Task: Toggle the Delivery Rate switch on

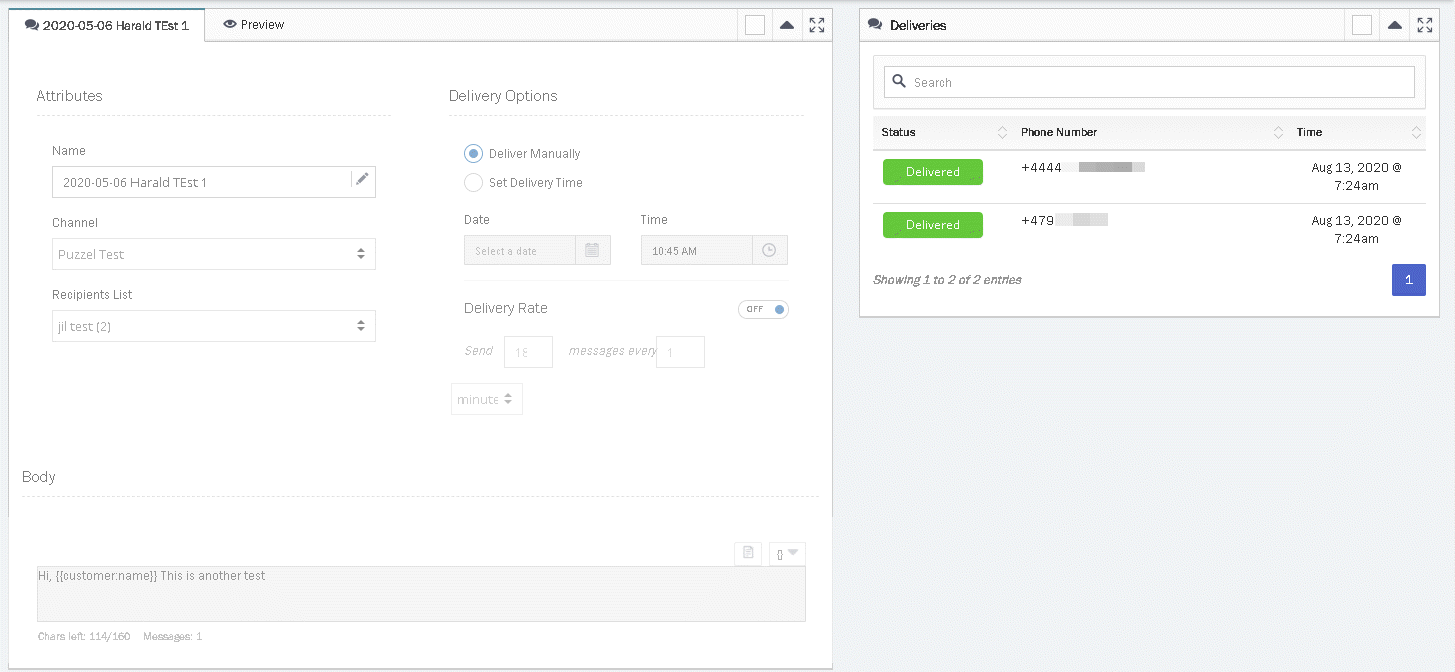Action: pos(764,309)
